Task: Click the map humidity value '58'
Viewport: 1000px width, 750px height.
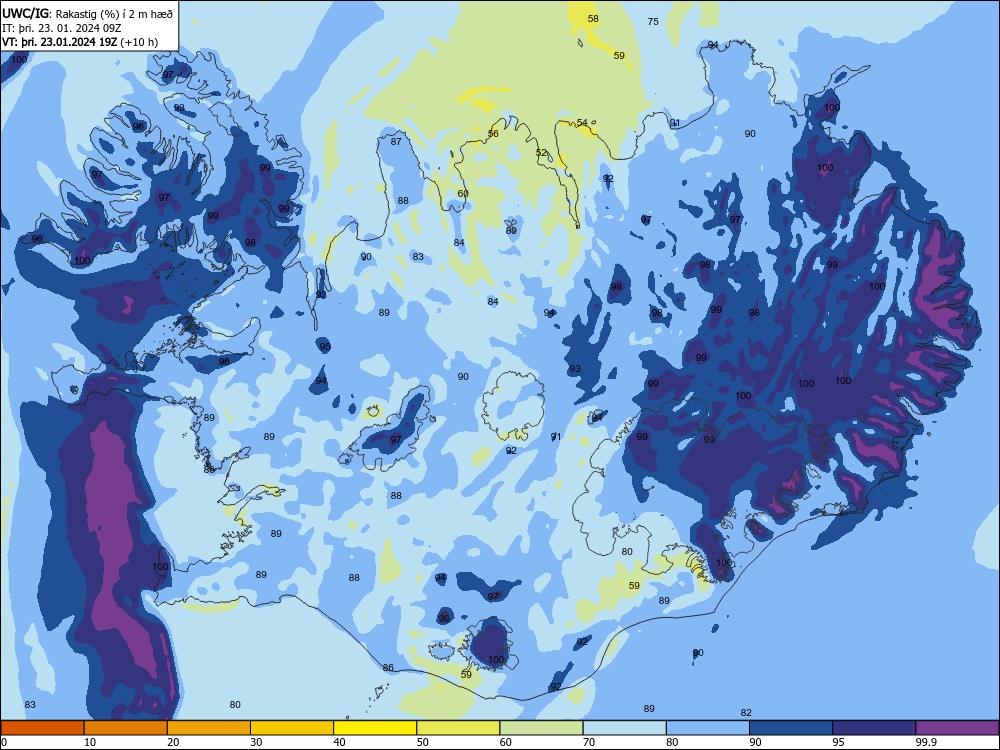Action: (593, 18)
